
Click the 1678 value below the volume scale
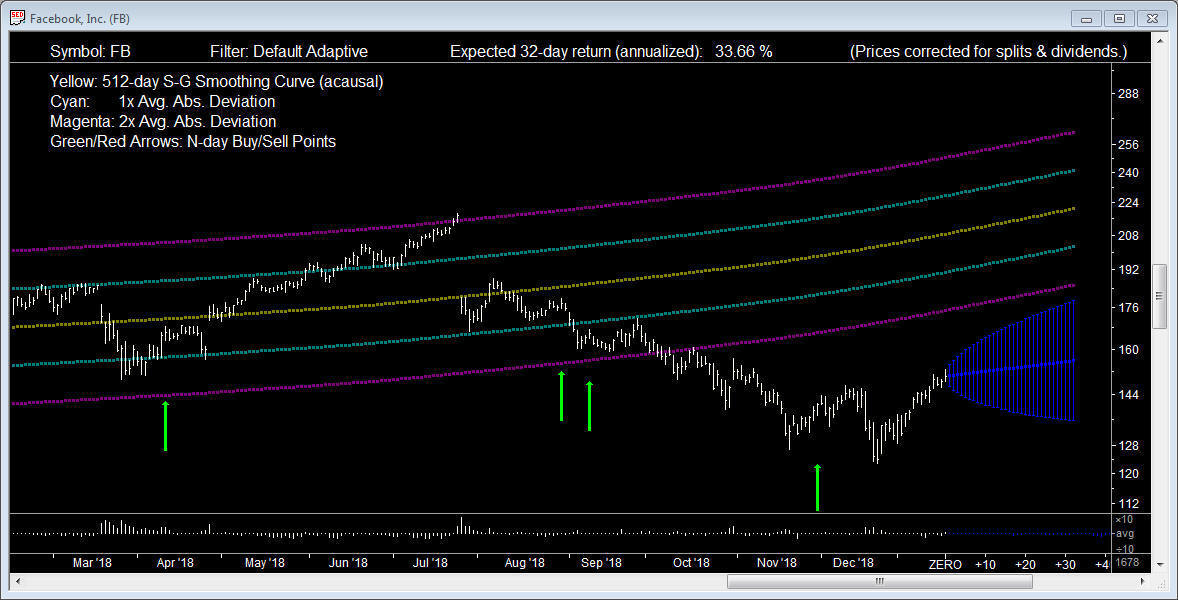[1126, 562]
